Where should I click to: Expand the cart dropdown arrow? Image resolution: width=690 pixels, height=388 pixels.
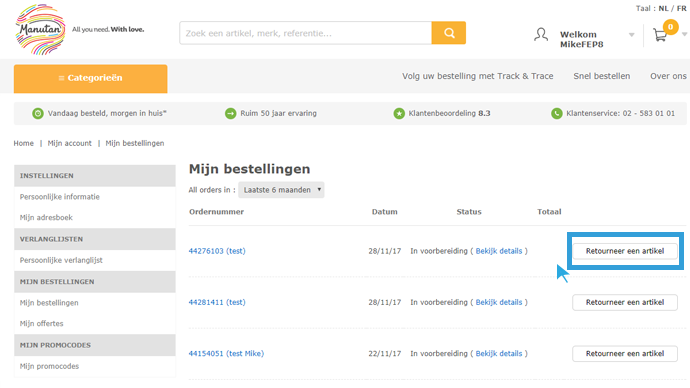(685, 34)
